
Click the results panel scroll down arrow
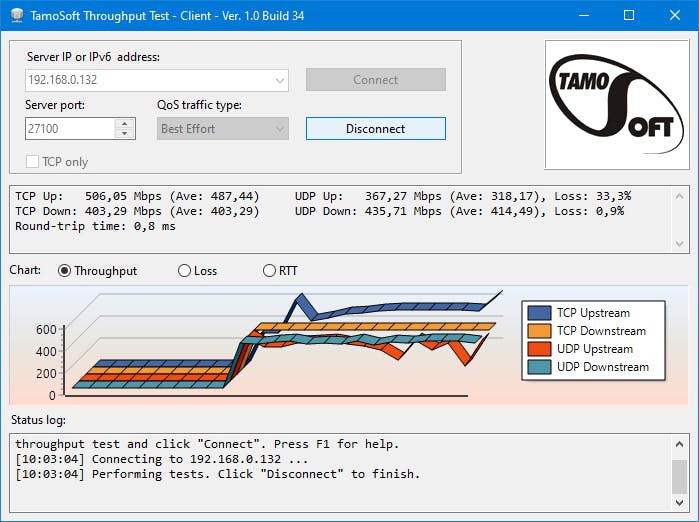coord(679,243)
